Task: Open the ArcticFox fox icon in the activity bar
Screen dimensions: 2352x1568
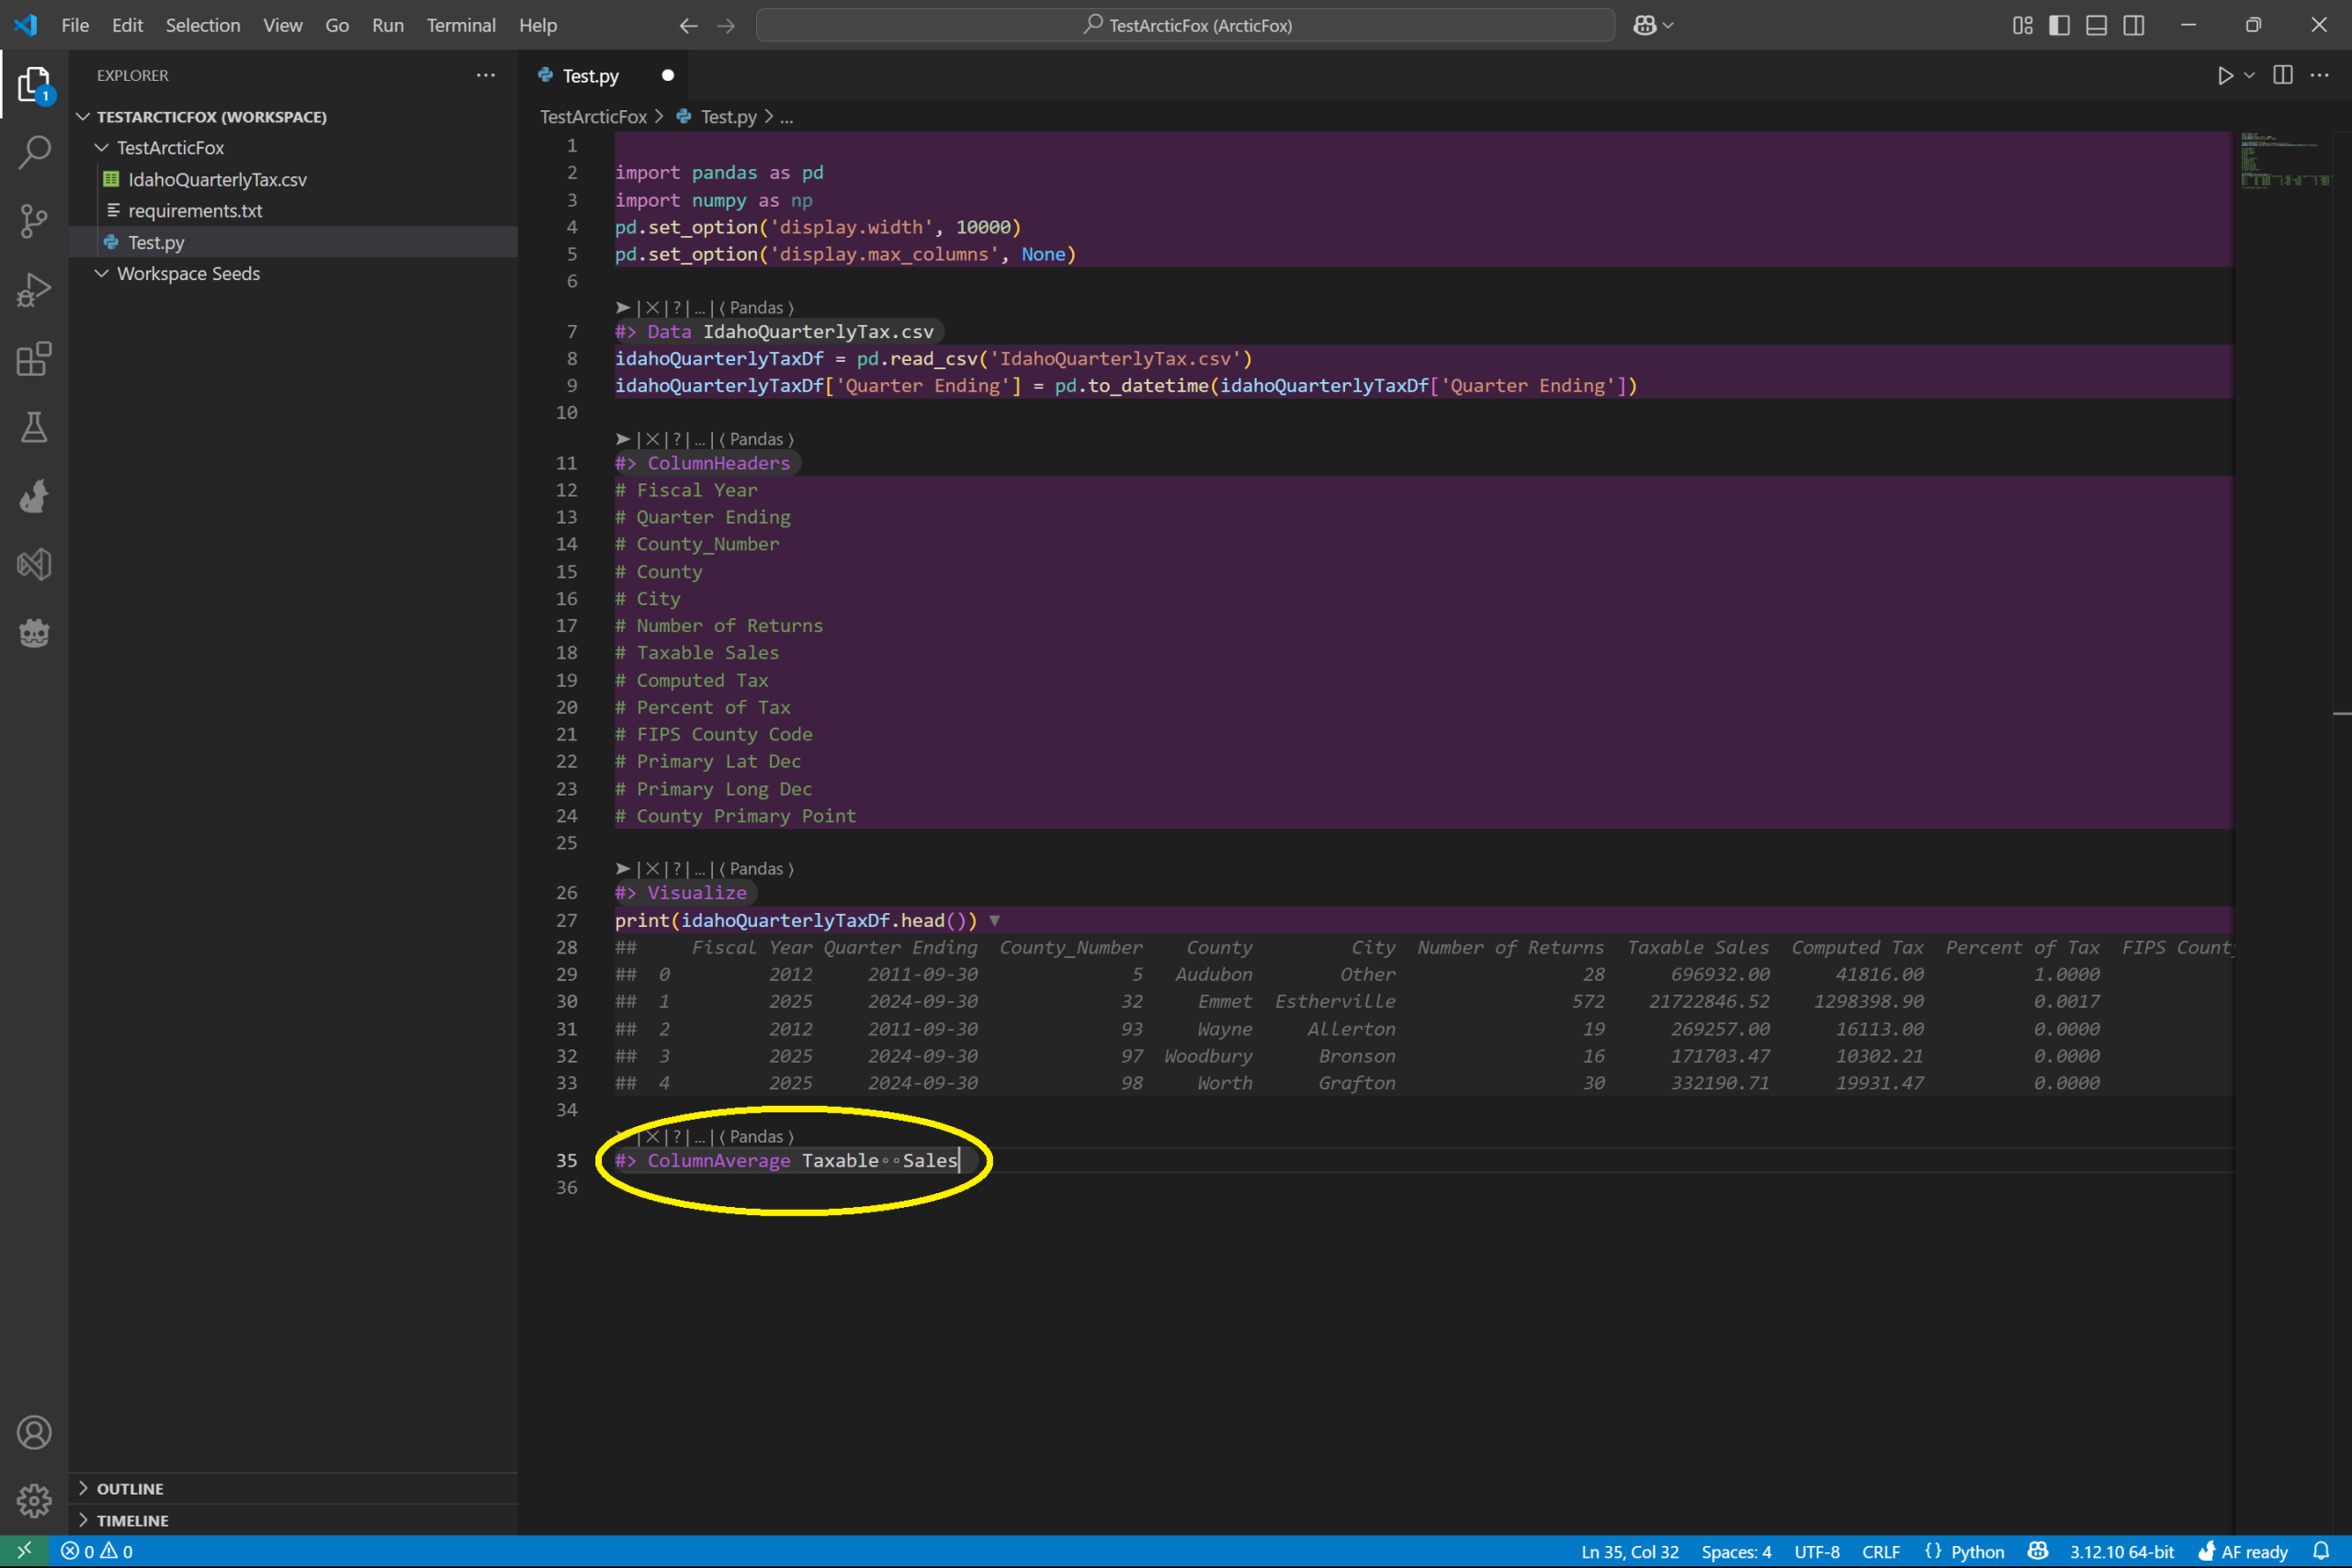Action: coord(34,496)
